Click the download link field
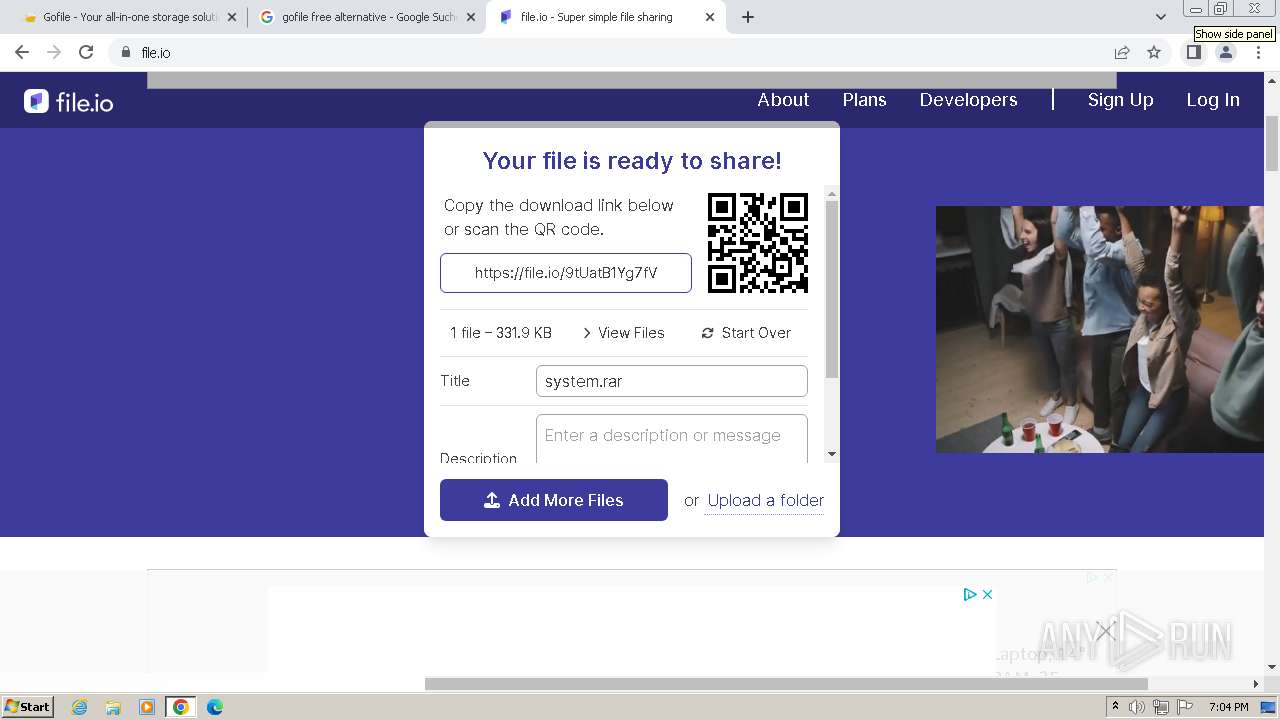This screenshot has height=720, width=1280. (x=566, y=273)
